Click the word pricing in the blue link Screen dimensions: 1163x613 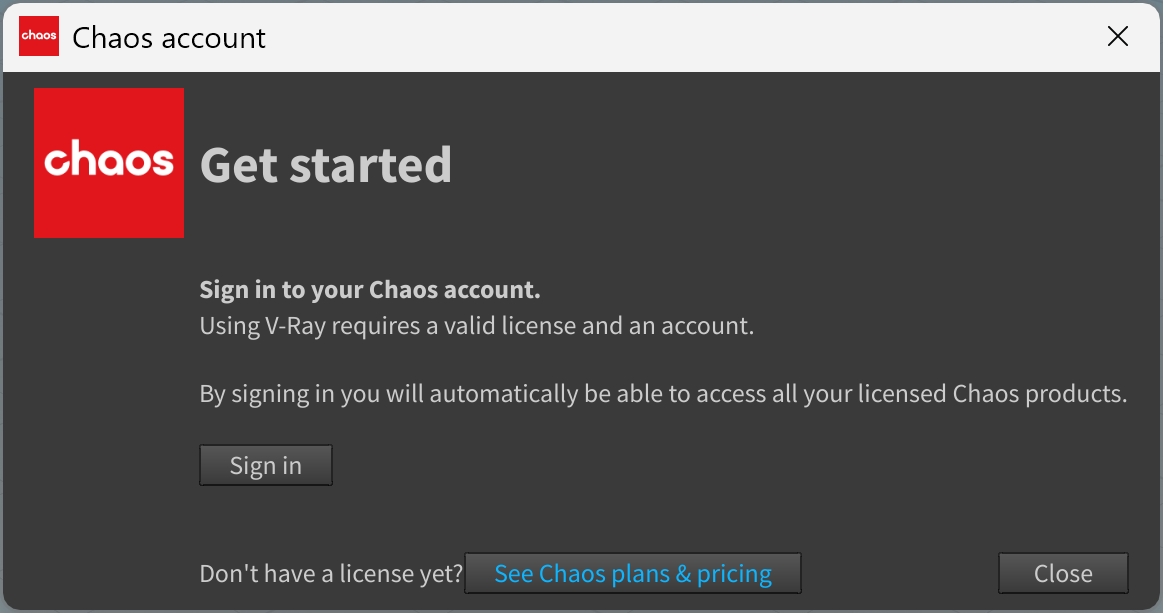[x=734, y=574]
